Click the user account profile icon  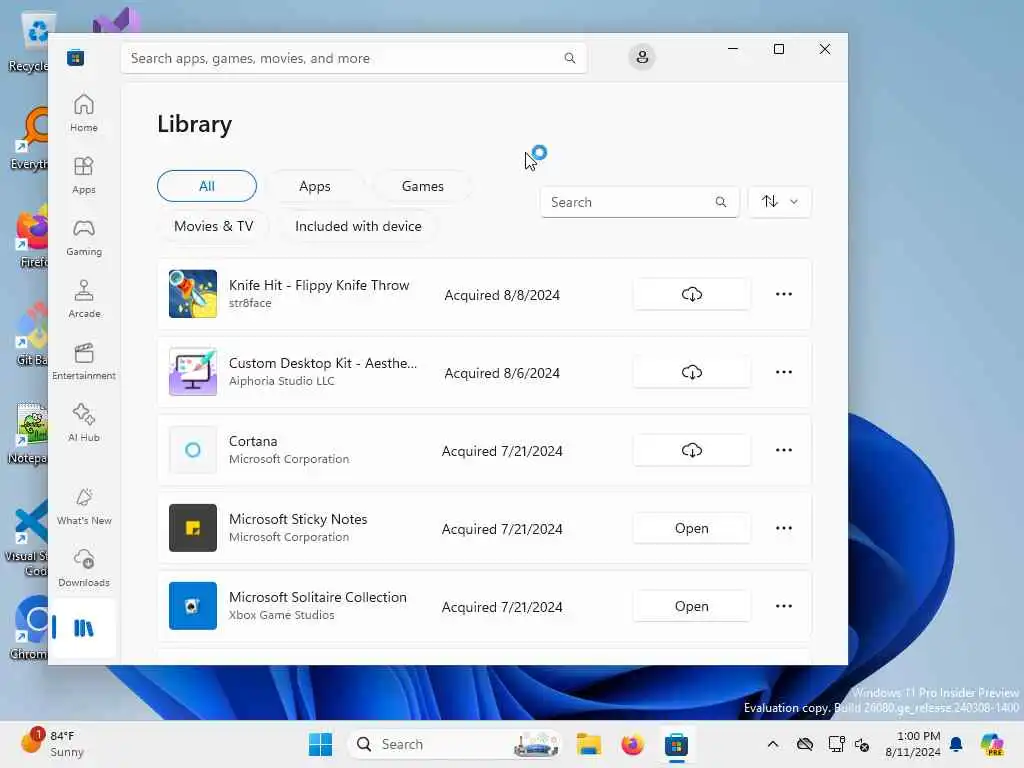click(642, 57)
